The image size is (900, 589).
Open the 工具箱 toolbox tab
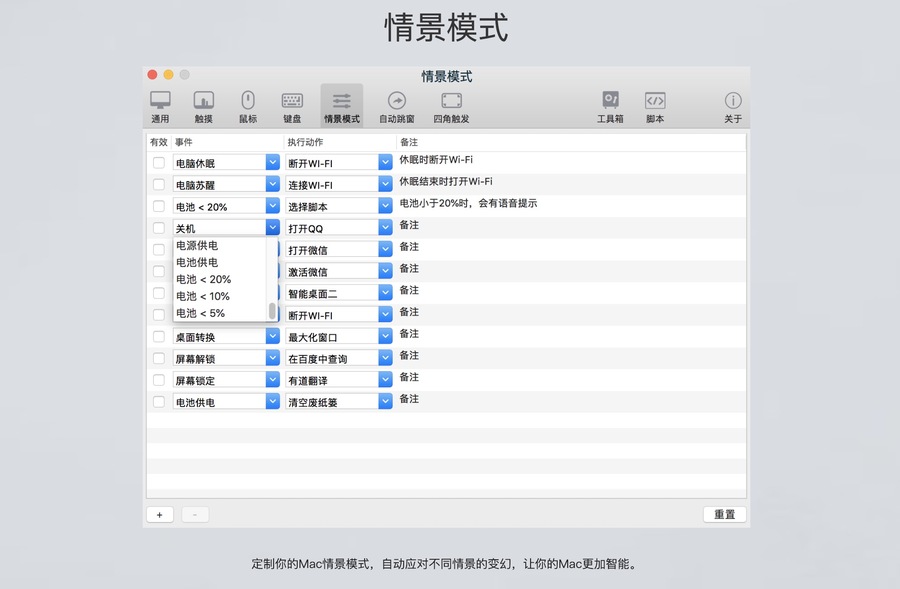click(x=610, y=107)
